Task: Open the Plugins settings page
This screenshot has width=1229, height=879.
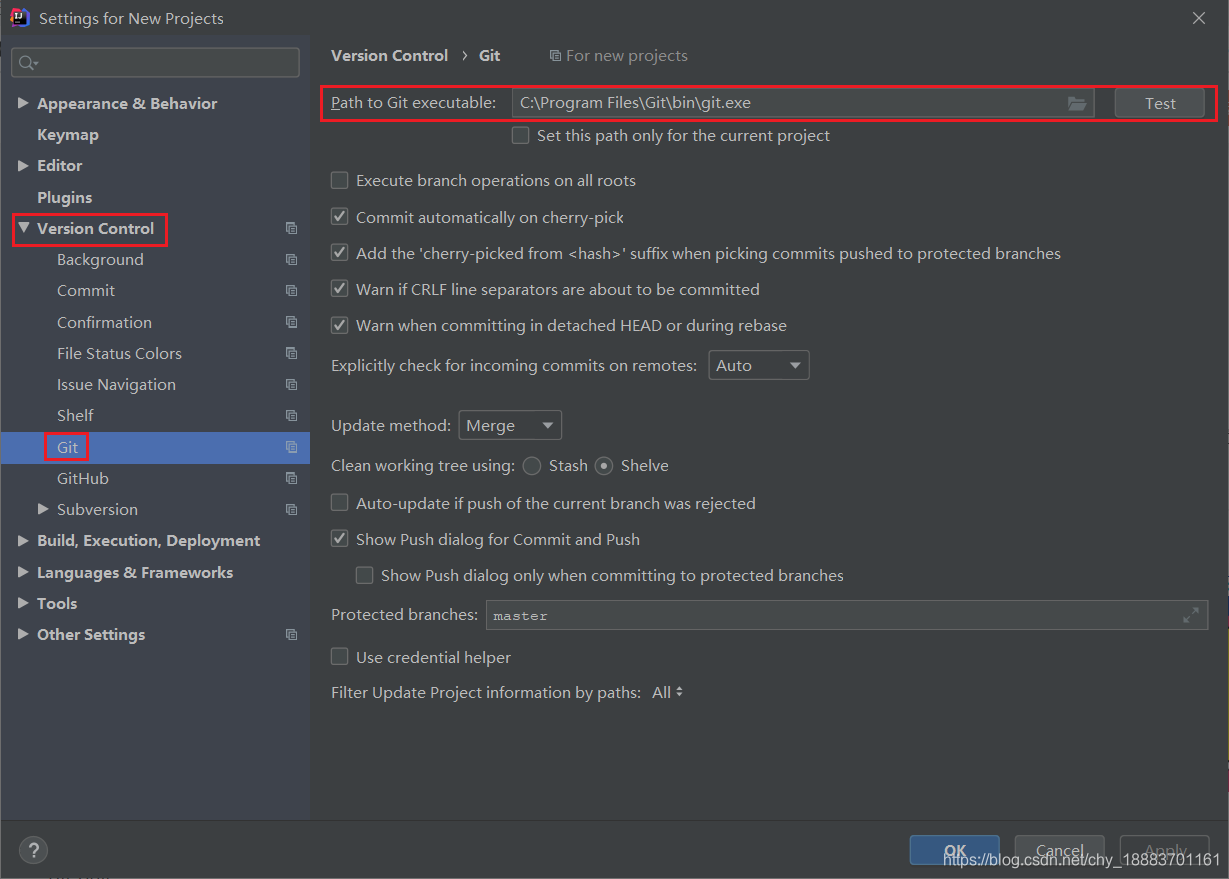Action: (x=64, y=197)
